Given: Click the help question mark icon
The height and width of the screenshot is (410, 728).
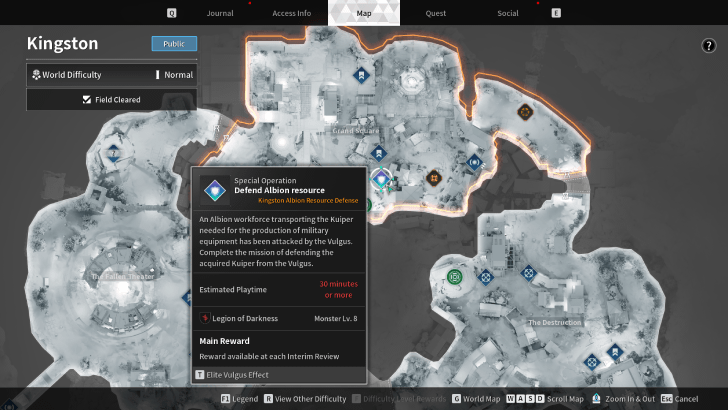Looking at the screenshot, I should 709,46.
